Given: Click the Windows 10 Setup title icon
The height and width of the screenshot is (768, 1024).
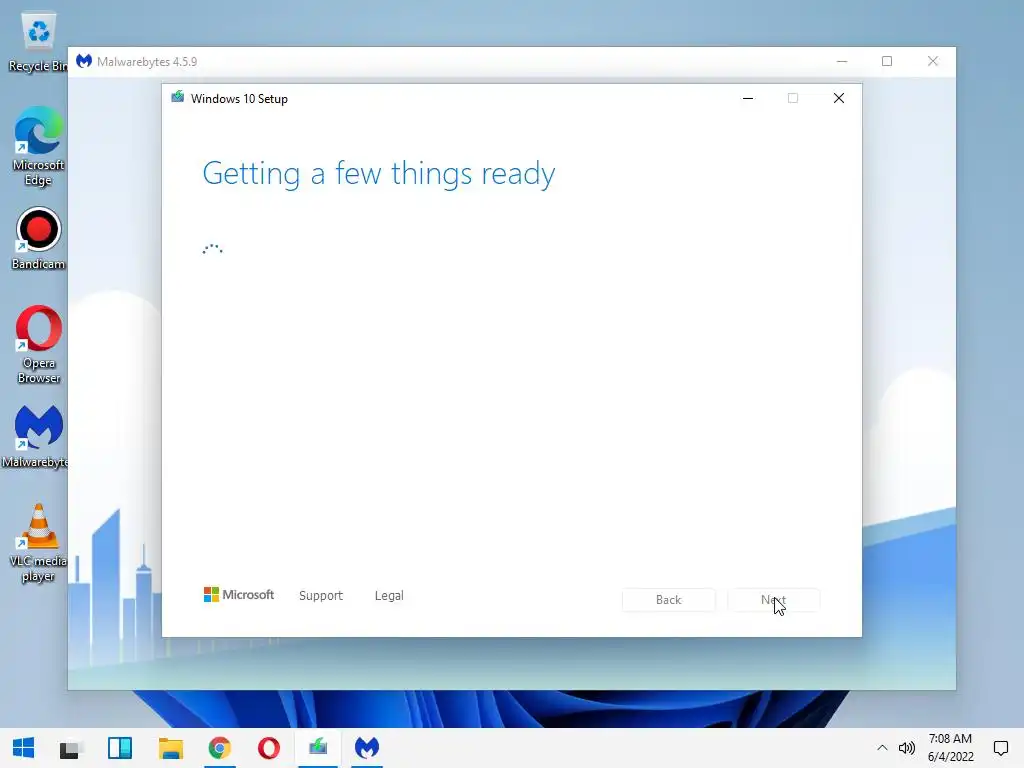Looking at the screenshot, I should (x=178, y=97).
